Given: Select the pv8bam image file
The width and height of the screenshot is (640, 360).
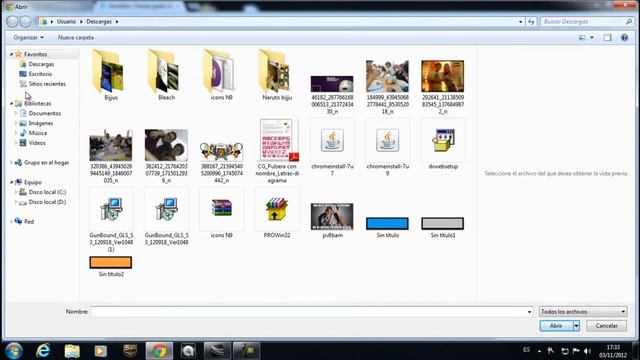Looking at the screenshot, I should point(332,220).
